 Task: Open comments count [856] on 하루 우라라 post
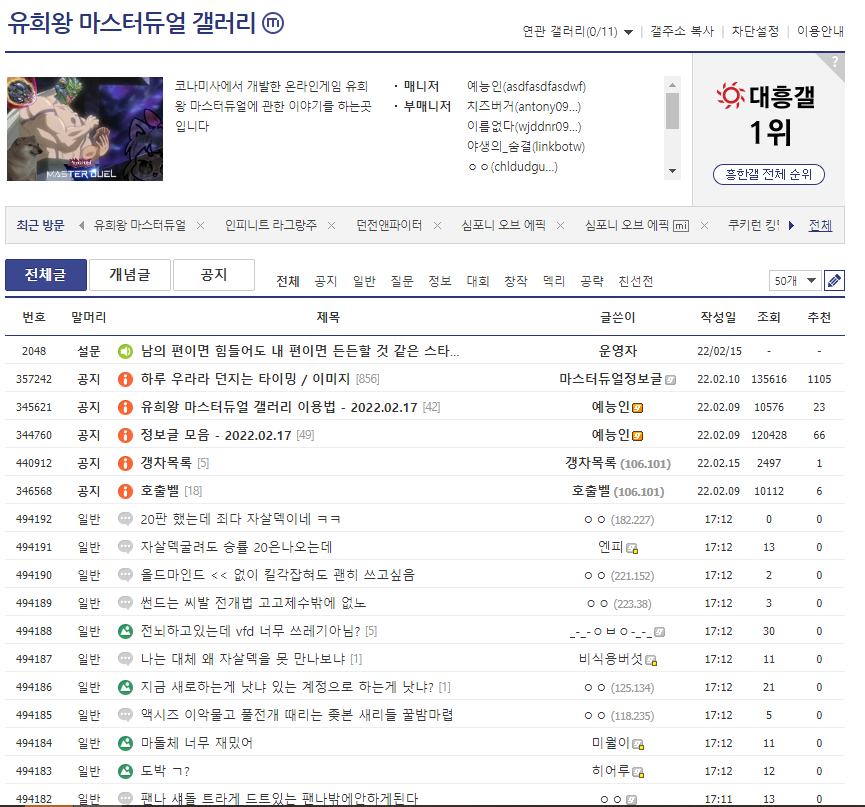click(367, 380)
